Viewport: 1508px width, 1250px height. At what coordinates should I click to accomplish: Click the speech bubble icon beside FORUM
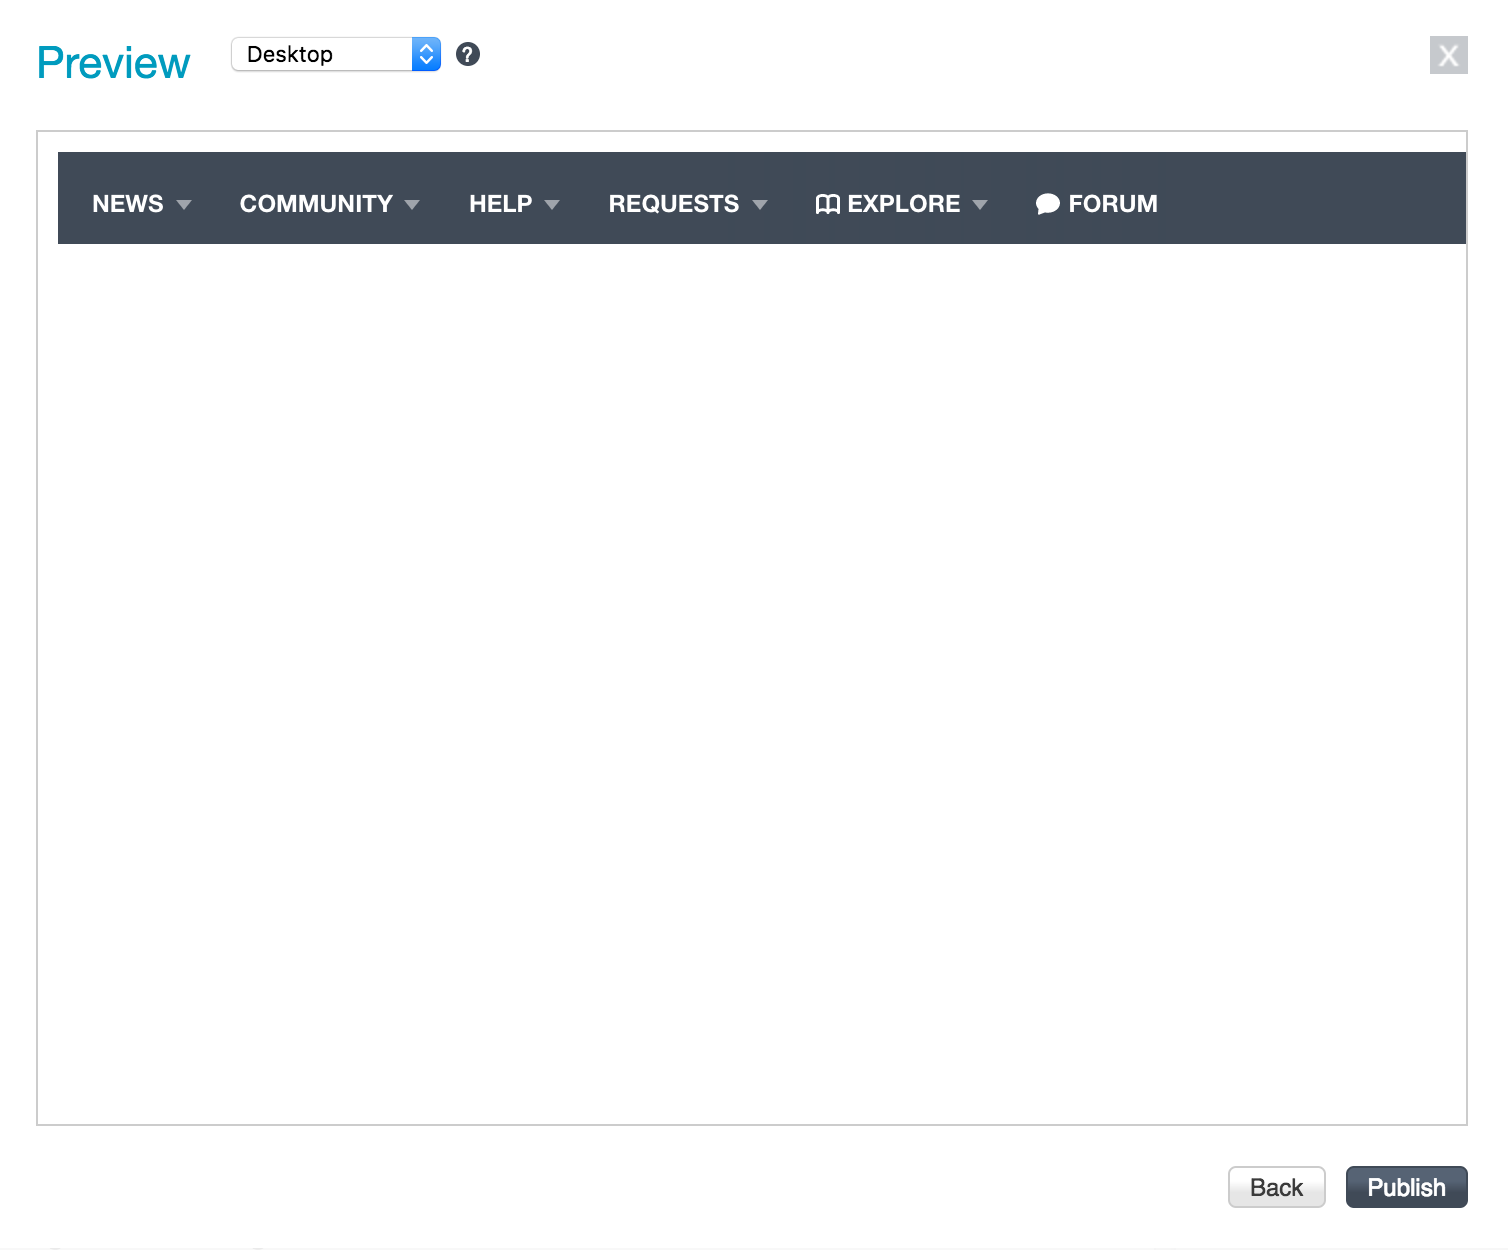1047,205
